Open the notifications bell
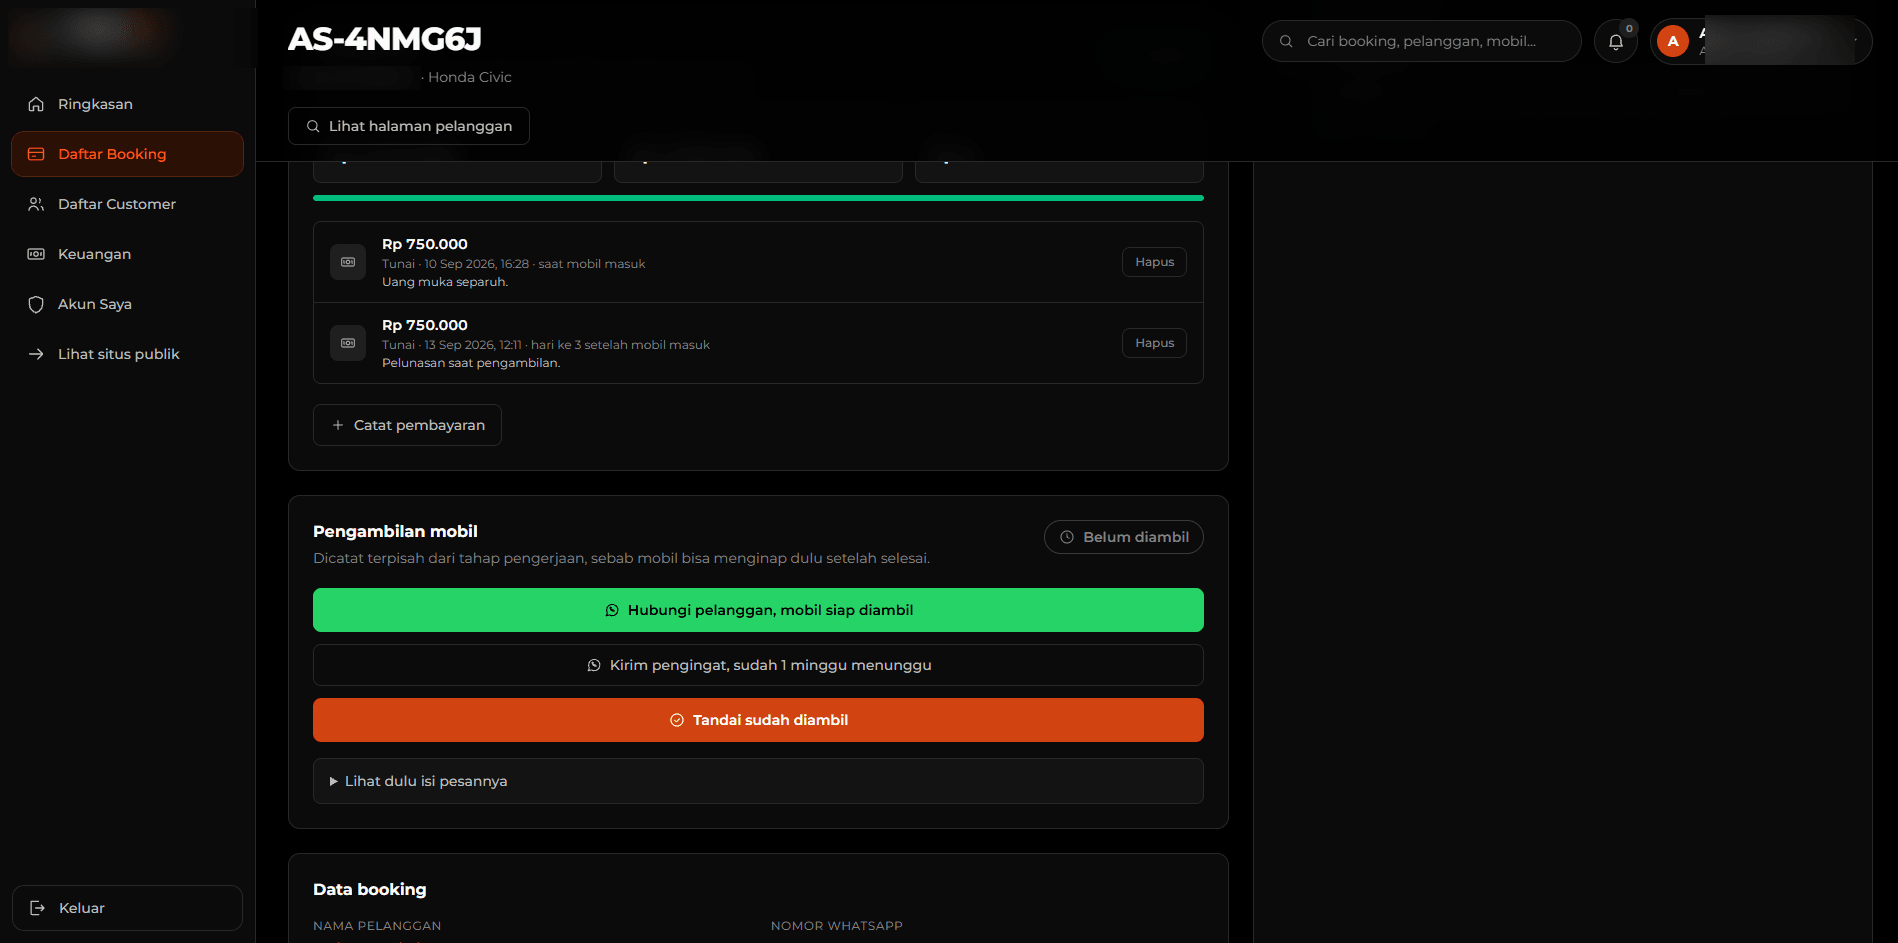 pyautogui.click(x=1615, y=41)
